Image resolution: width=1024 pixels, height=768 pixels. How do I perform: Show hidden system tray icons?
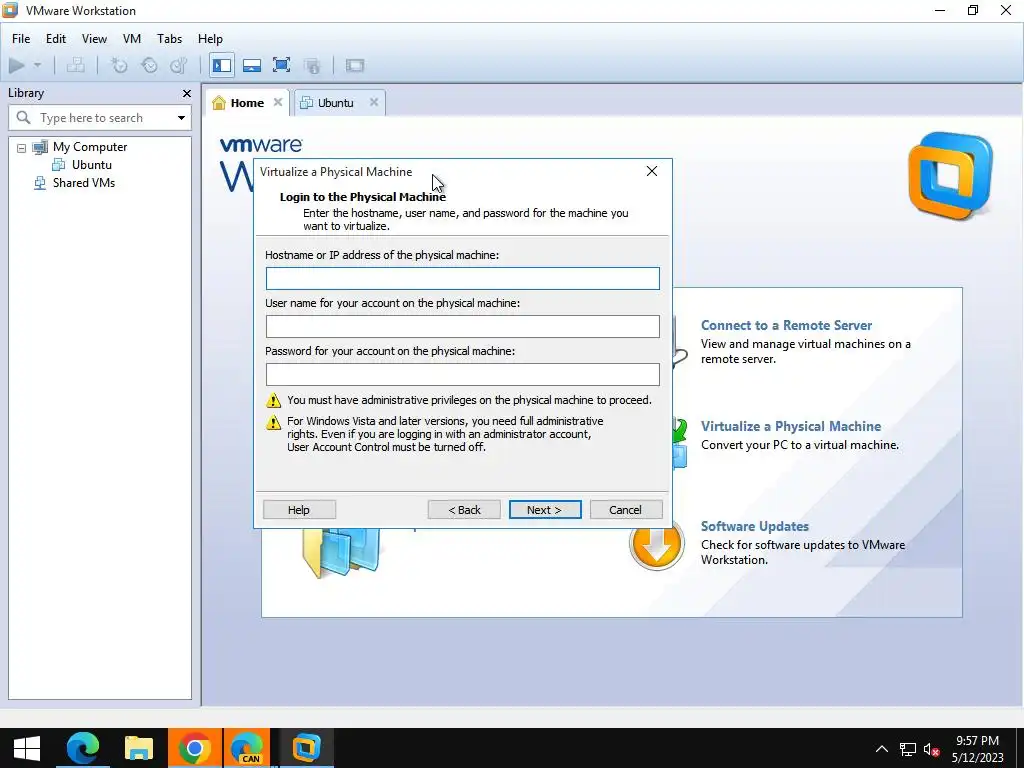click(882, 748)
